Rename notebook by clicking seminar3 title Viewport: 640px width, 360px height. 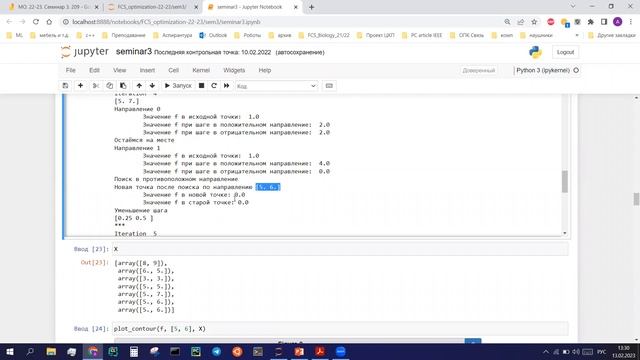[134, 52]
